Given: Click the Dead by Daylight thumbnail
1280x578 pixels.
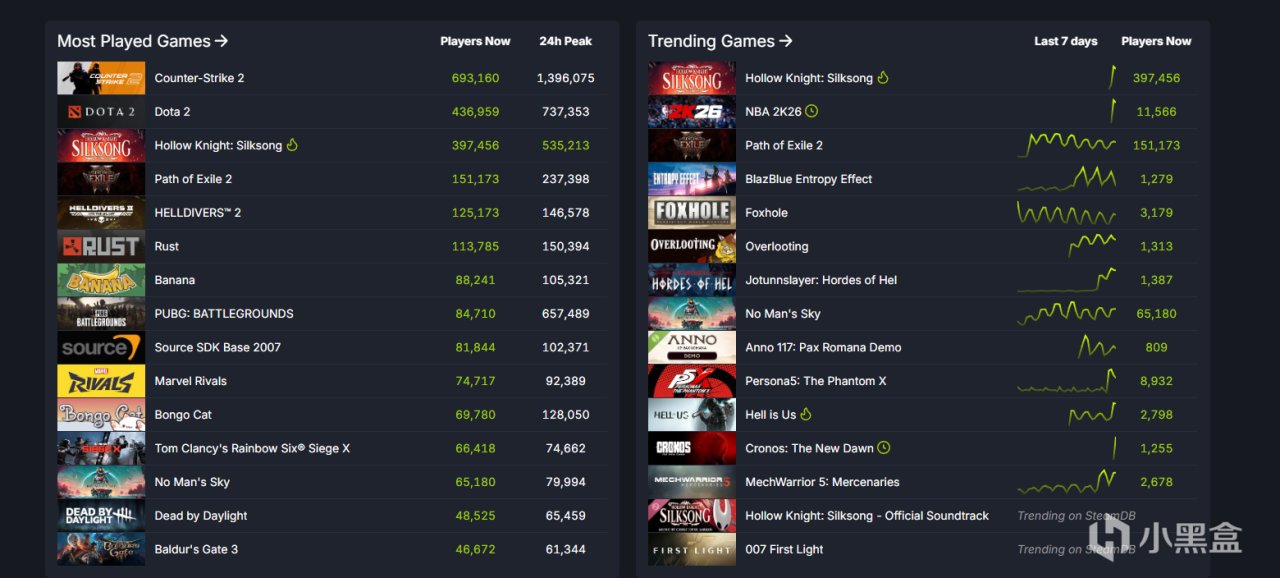Looking at the screenshot, I should [x=101, y=516].
